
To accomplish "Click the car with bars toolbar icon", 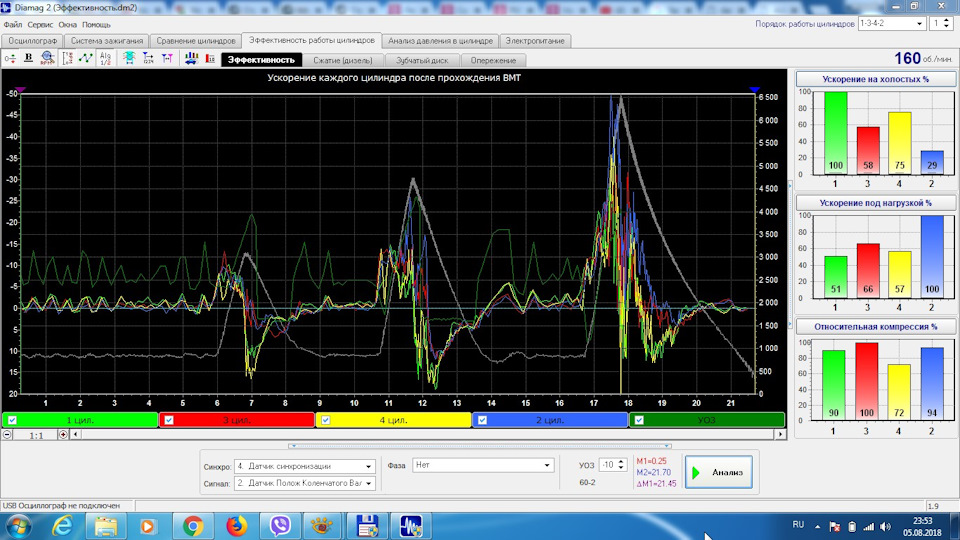I will click(x=192, y=59).
